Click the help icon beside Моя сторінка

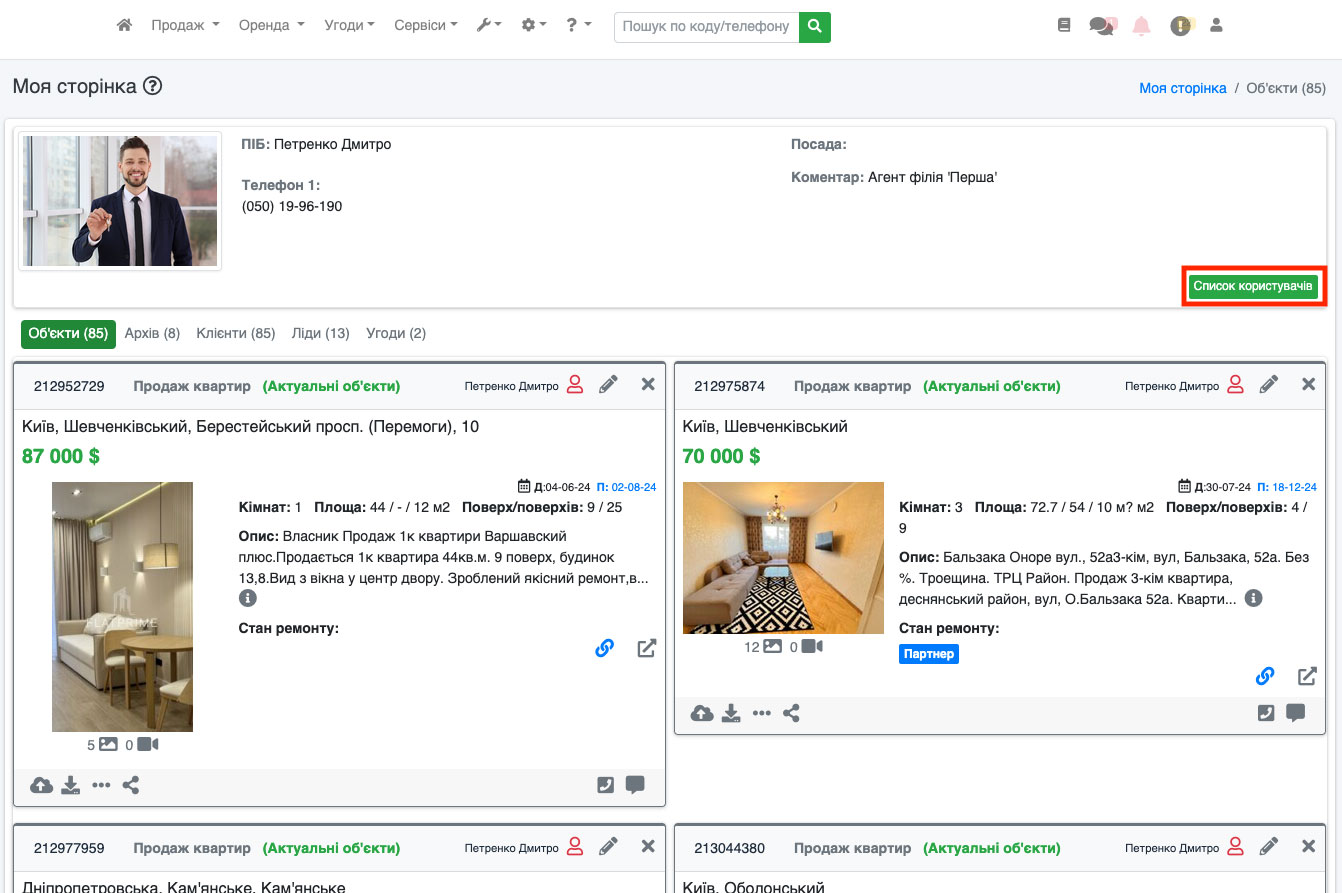[152, 87]
